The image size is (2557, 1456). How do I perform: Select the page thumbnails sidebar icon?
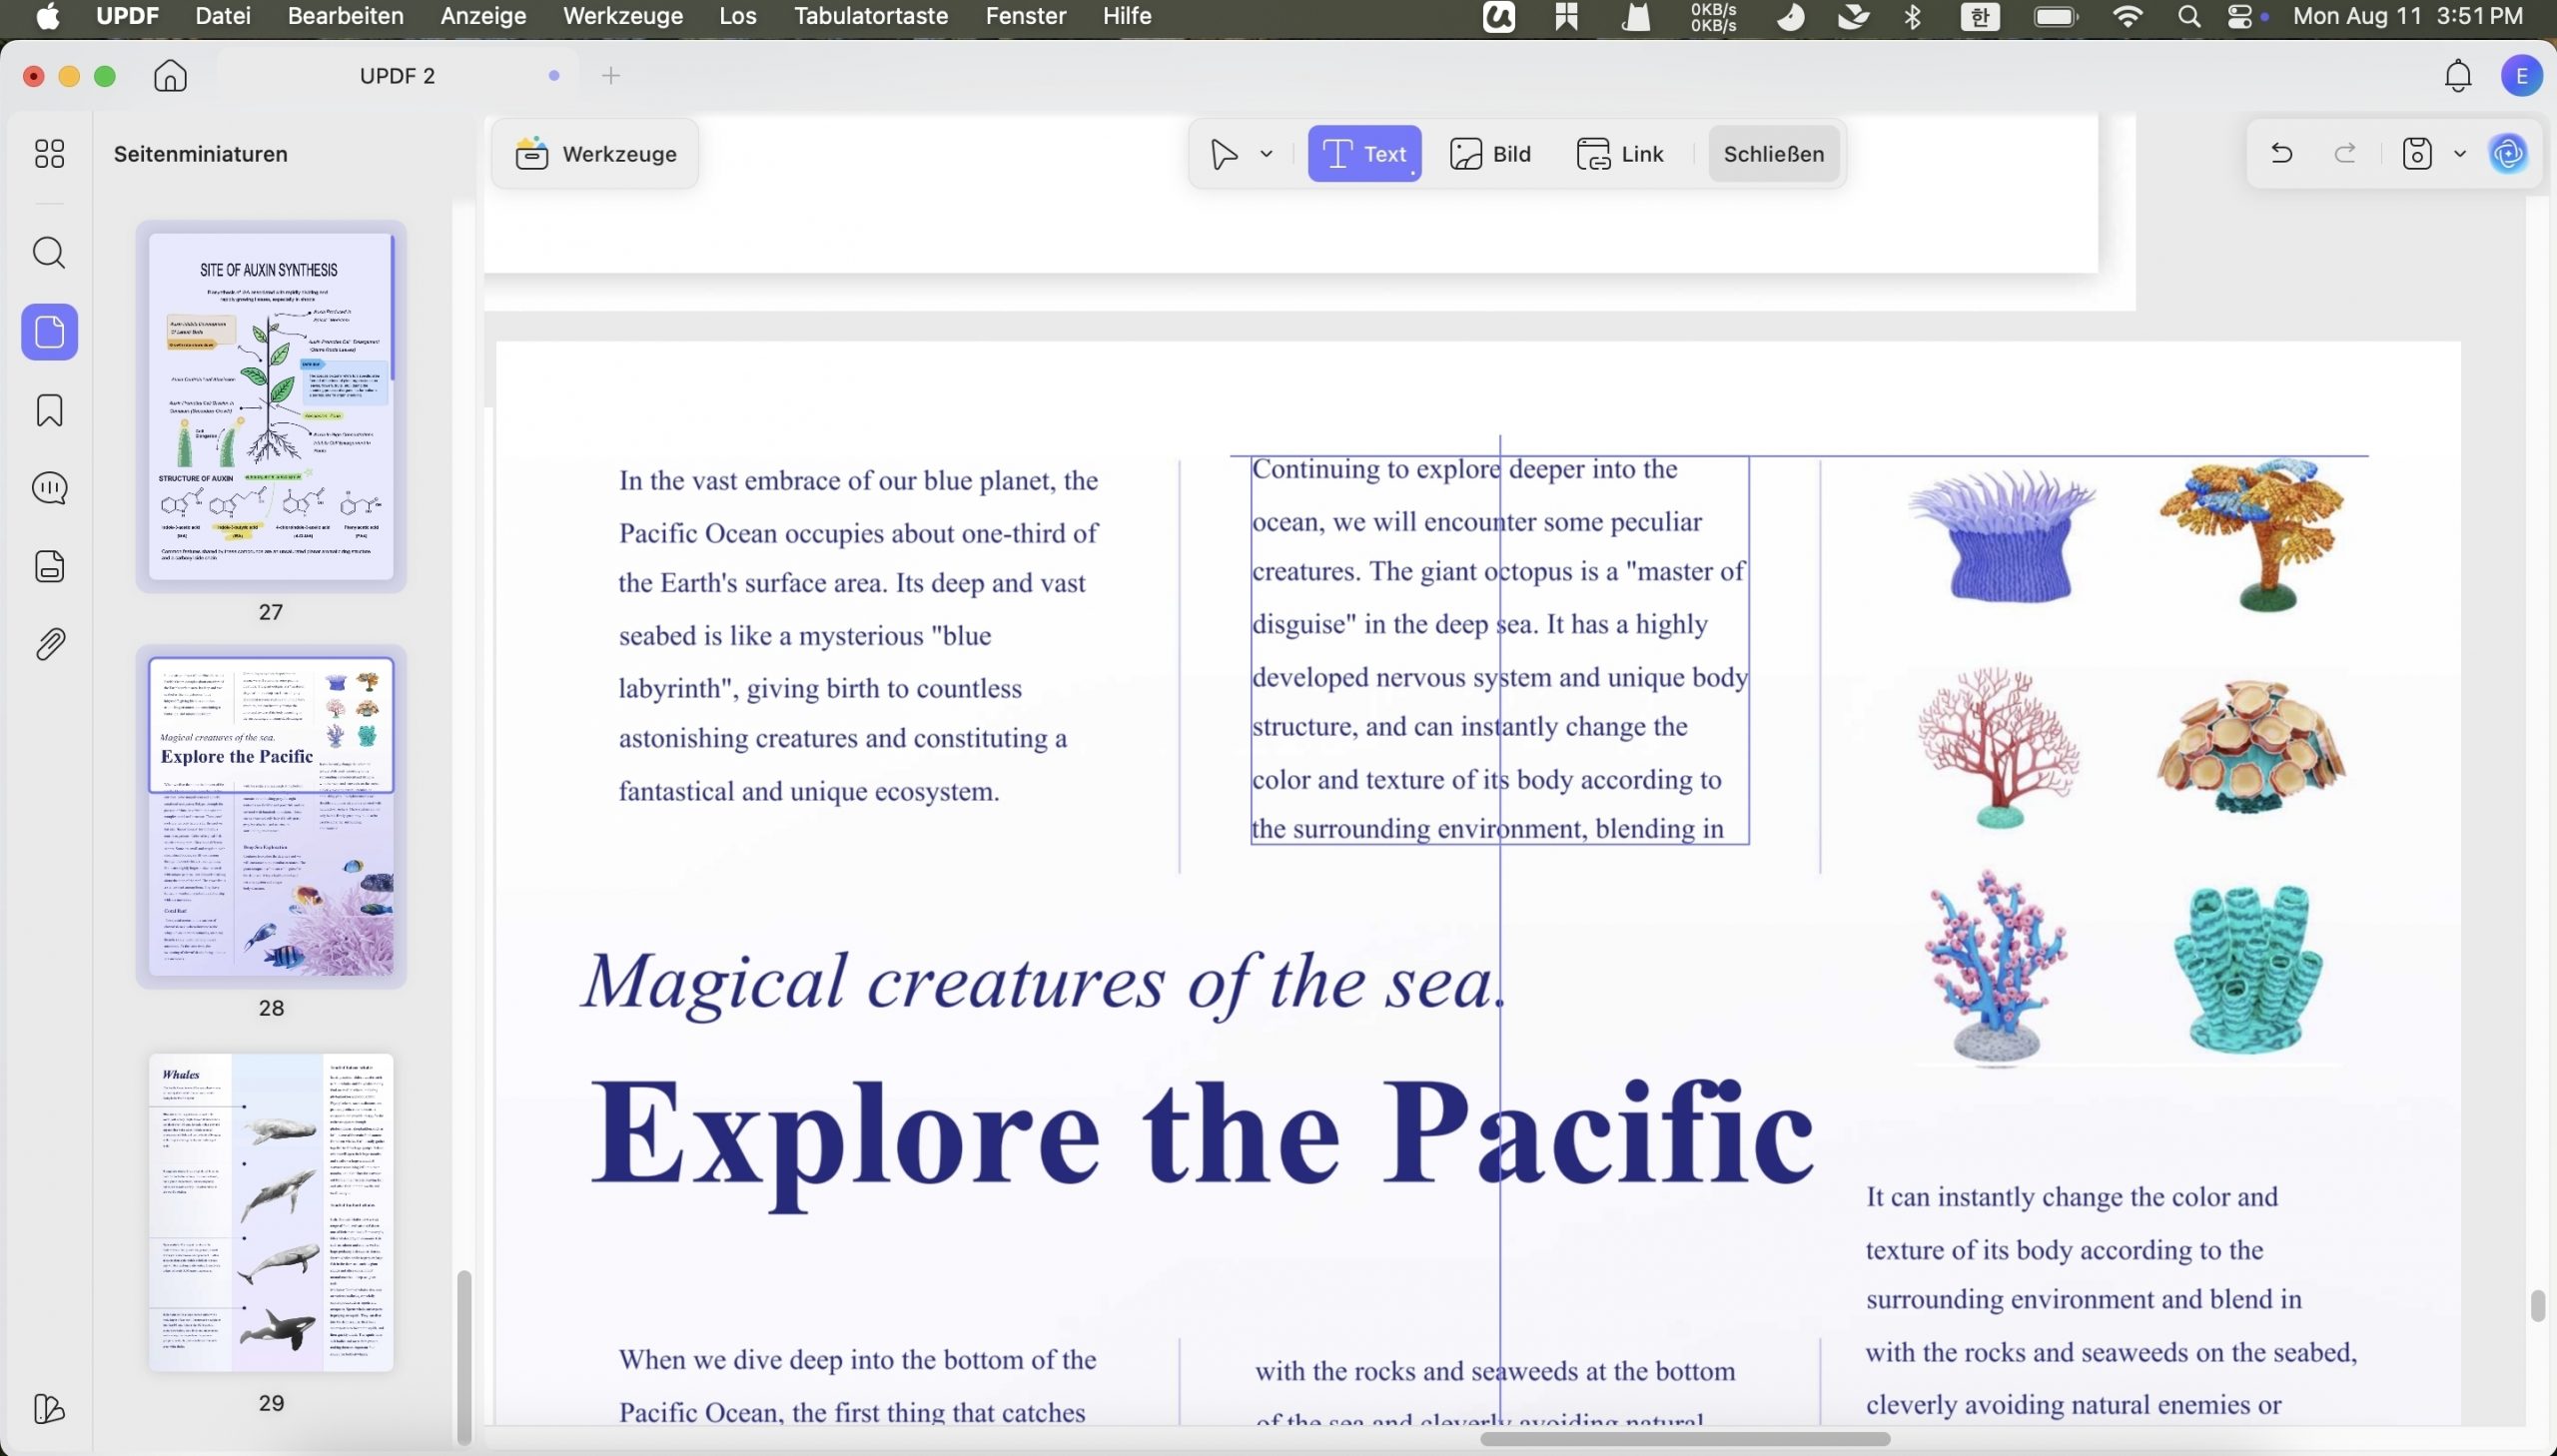[x=49, y=332]
